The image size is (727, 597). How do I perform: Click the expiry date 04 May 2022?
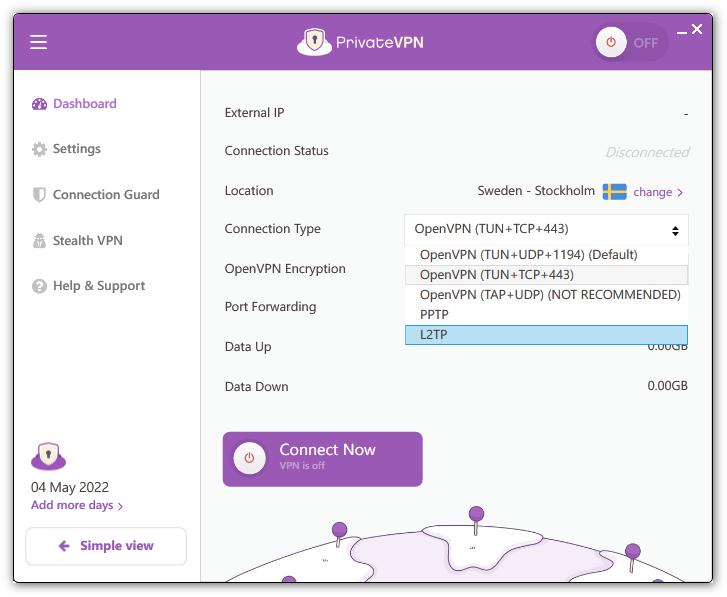(x=70, y=487)
